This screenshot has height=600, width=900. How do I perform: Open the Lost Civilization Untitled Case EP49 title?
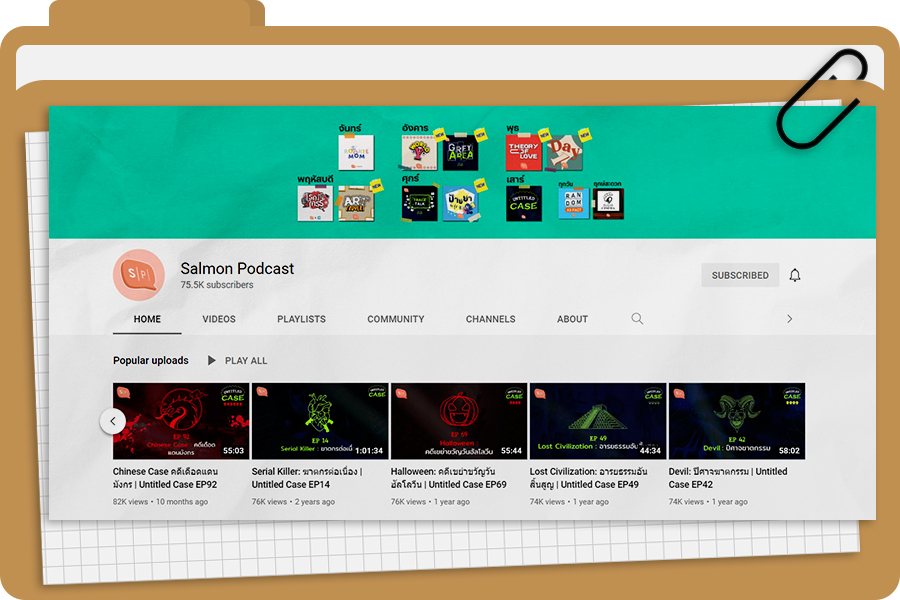tap(588, 478)
